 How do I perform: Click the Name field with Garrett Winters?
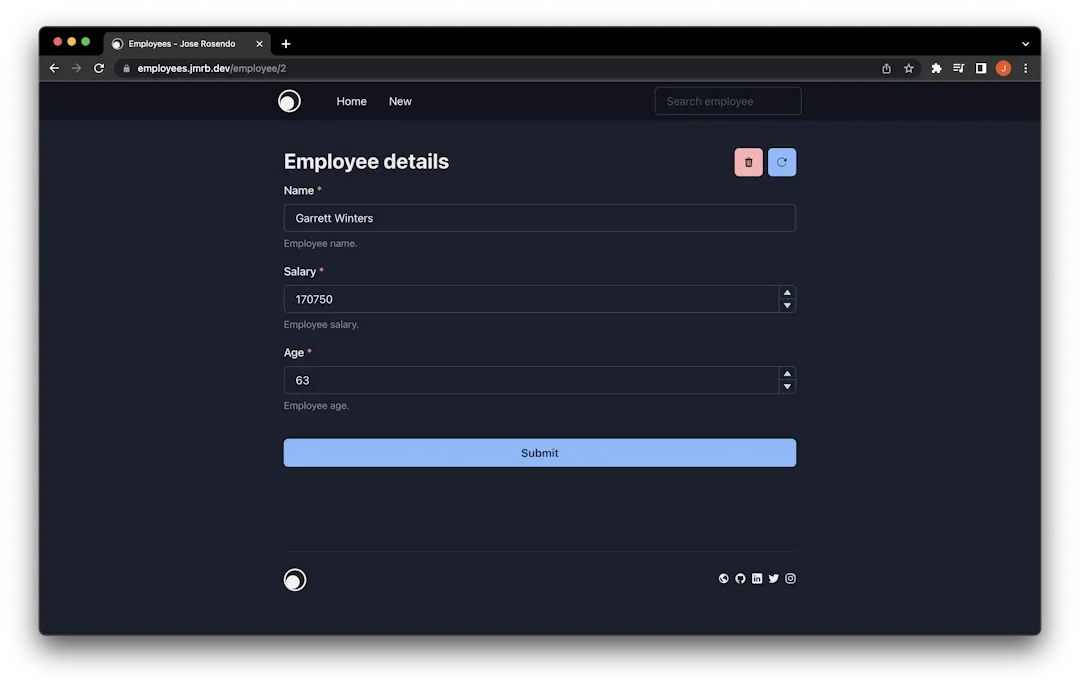(x=540, y=218)
